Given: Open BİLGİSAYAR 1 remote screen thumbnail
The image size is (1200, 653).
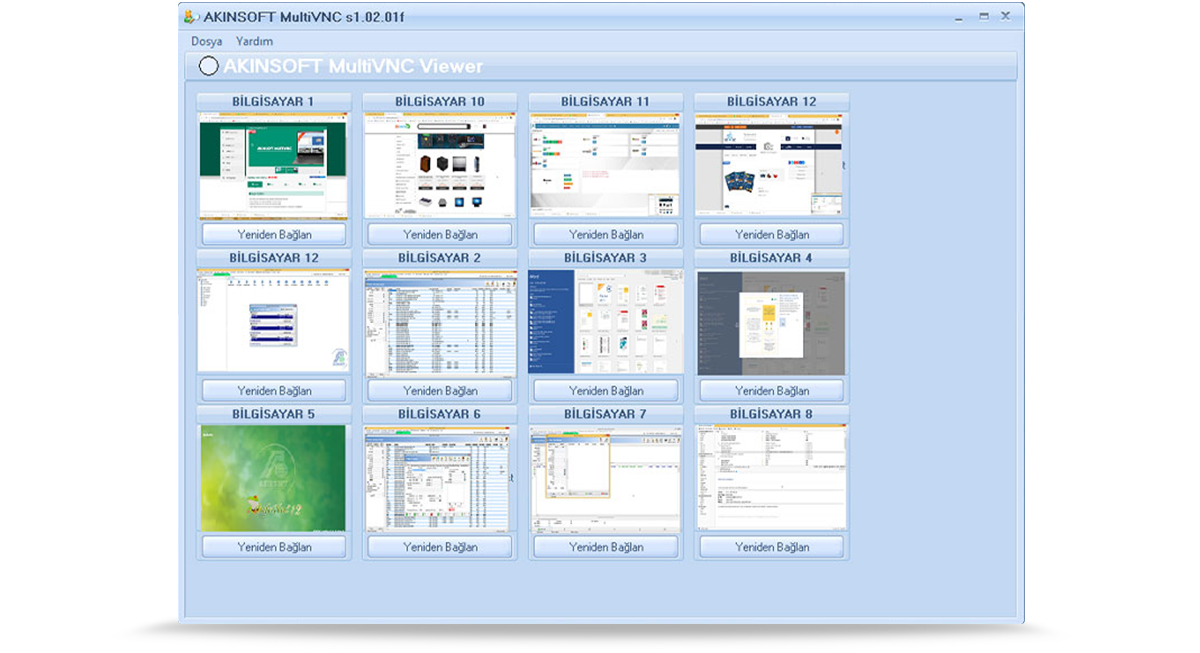Looking at the screenshot, I should coord(273,166).
